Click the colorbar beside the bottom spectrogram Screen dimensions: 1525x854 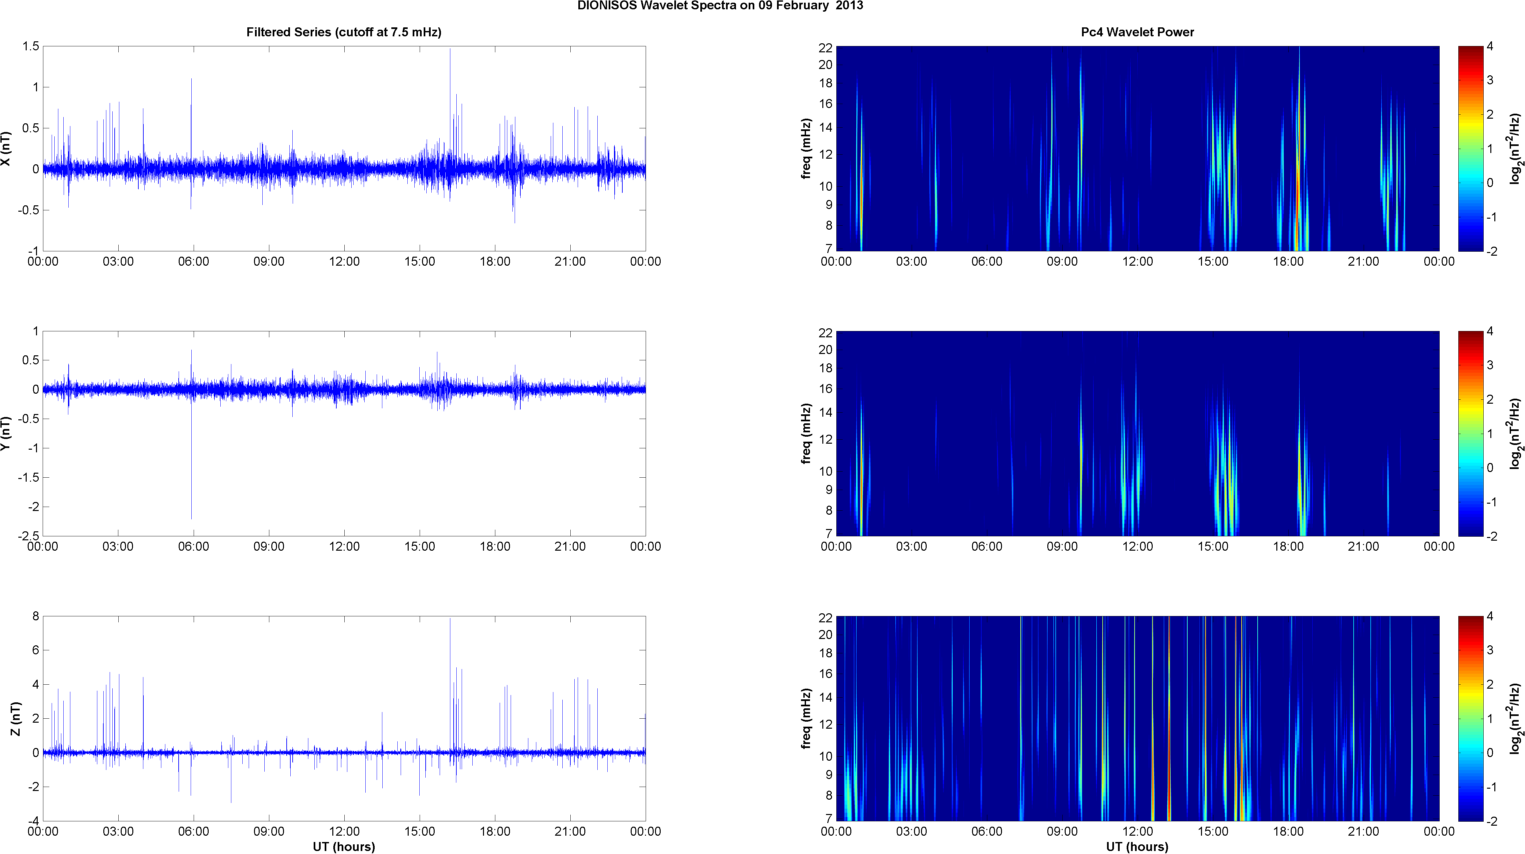point(1470,718)
